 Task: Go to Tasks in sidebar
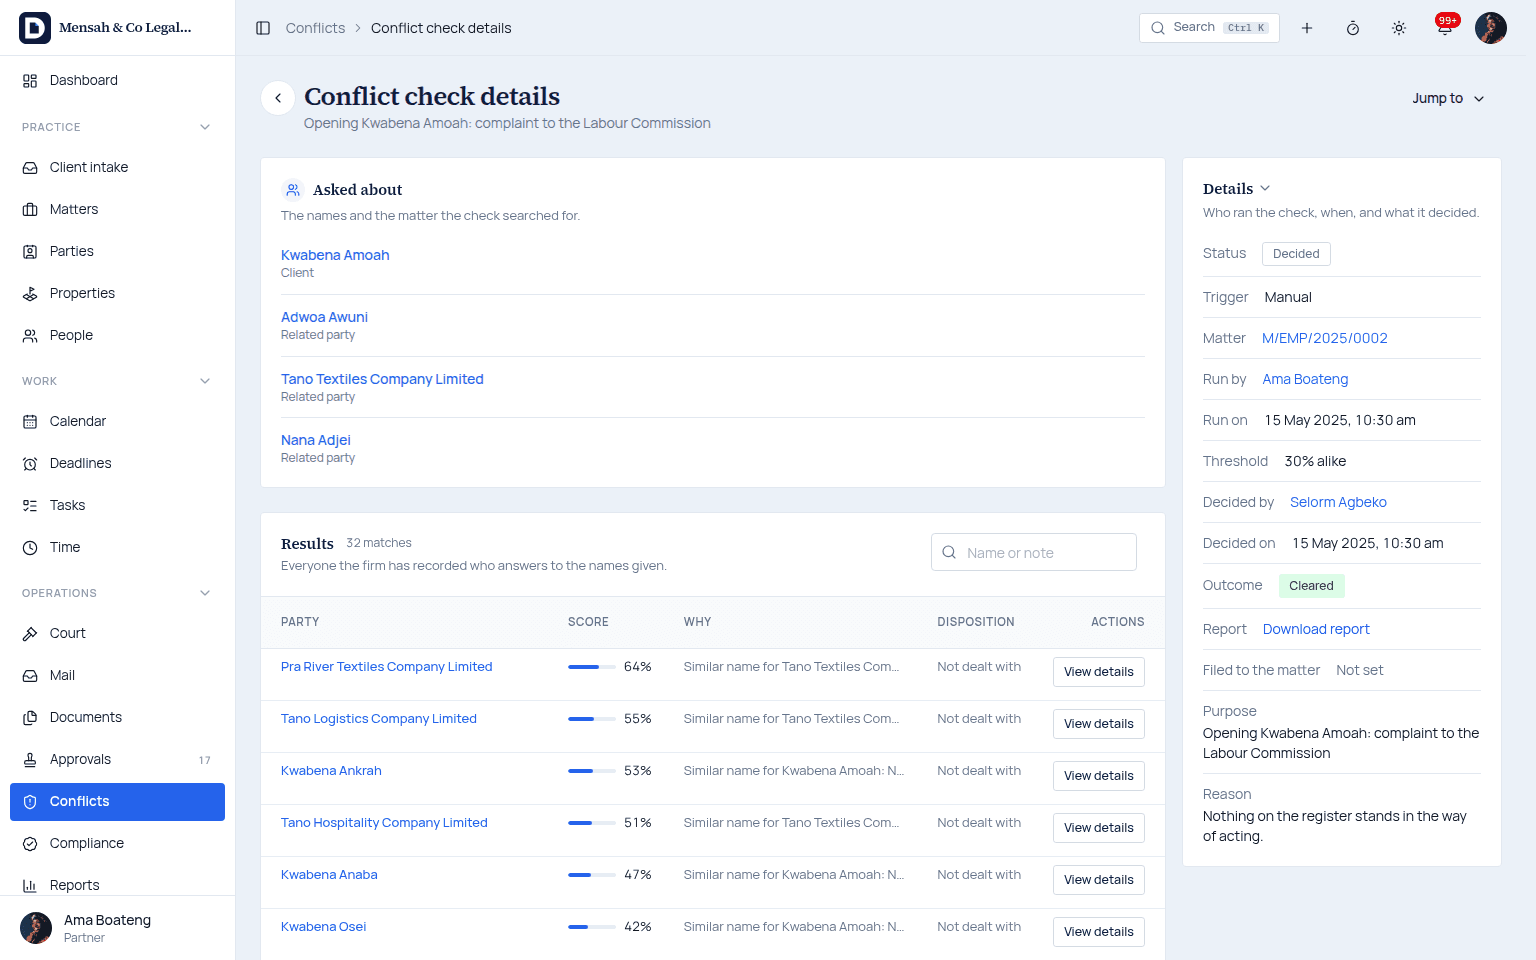tap(117, 505)
